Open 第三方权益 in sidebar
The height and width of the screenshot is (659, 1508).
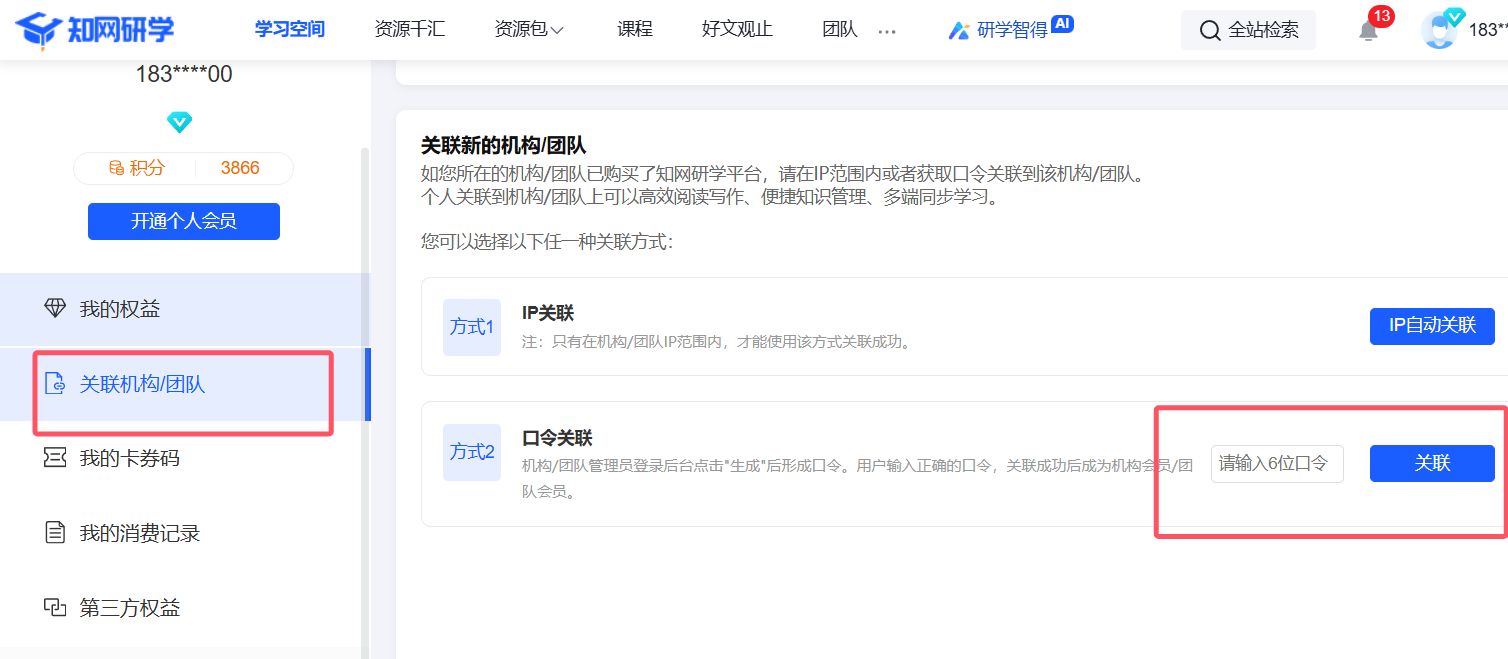point(129,608)
